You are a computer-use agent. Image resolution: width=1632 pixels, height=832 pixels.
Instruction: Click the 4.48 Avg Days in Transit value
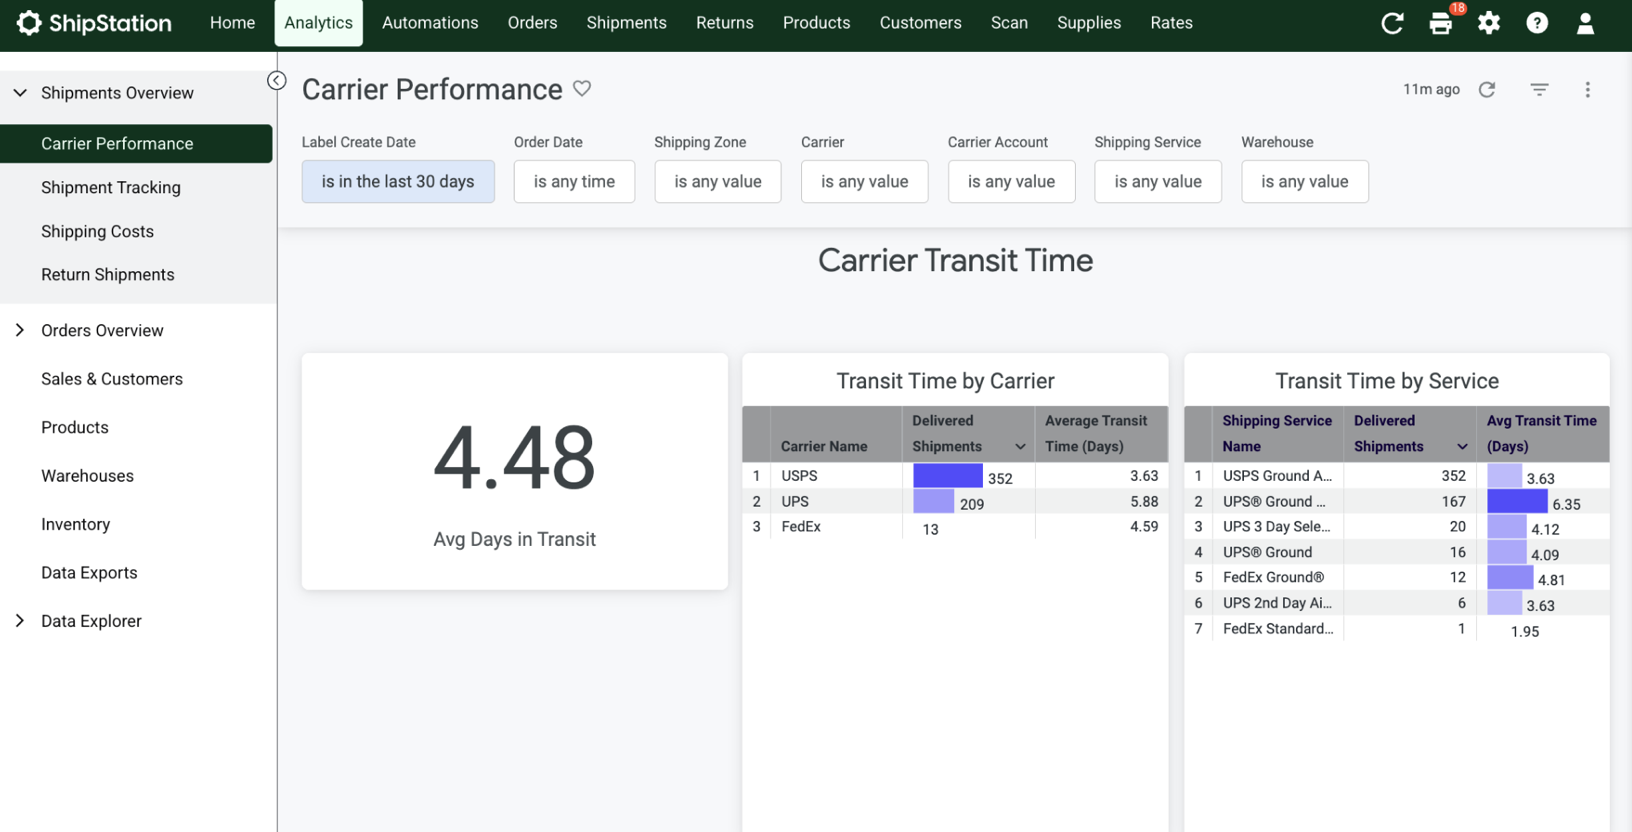514,458
